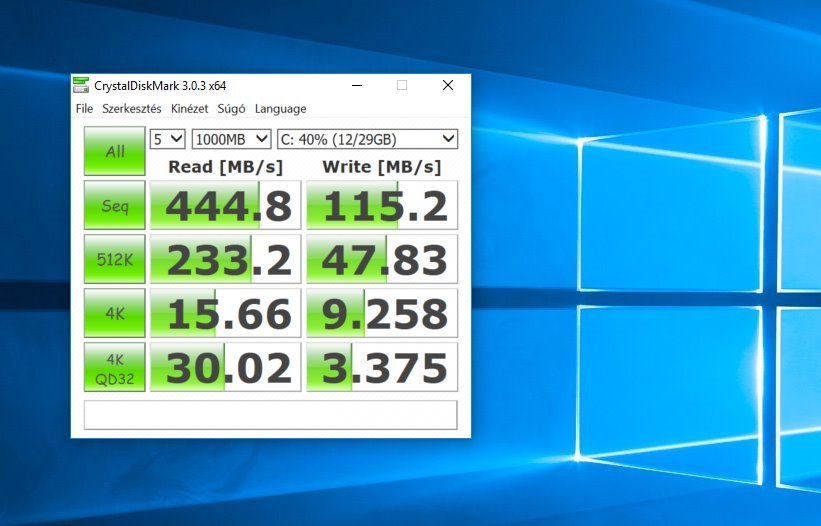Open the Súgó menu
The height and width of the screenshot is (526, 821).
[231, 109]
